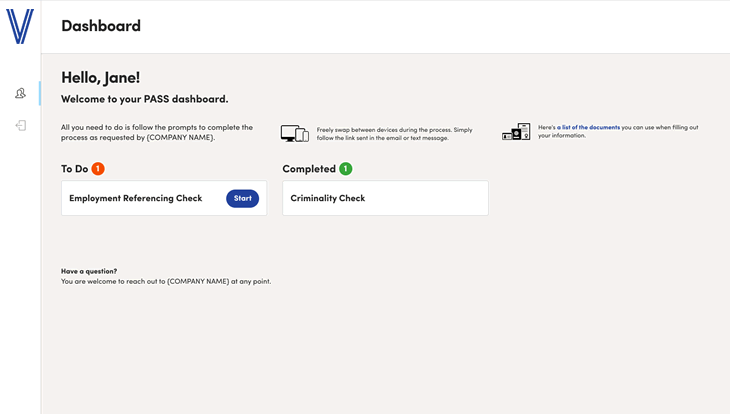Click the orange To Do count badge
The width and height of the screenshot is (730, 414).
click(98, 169)
